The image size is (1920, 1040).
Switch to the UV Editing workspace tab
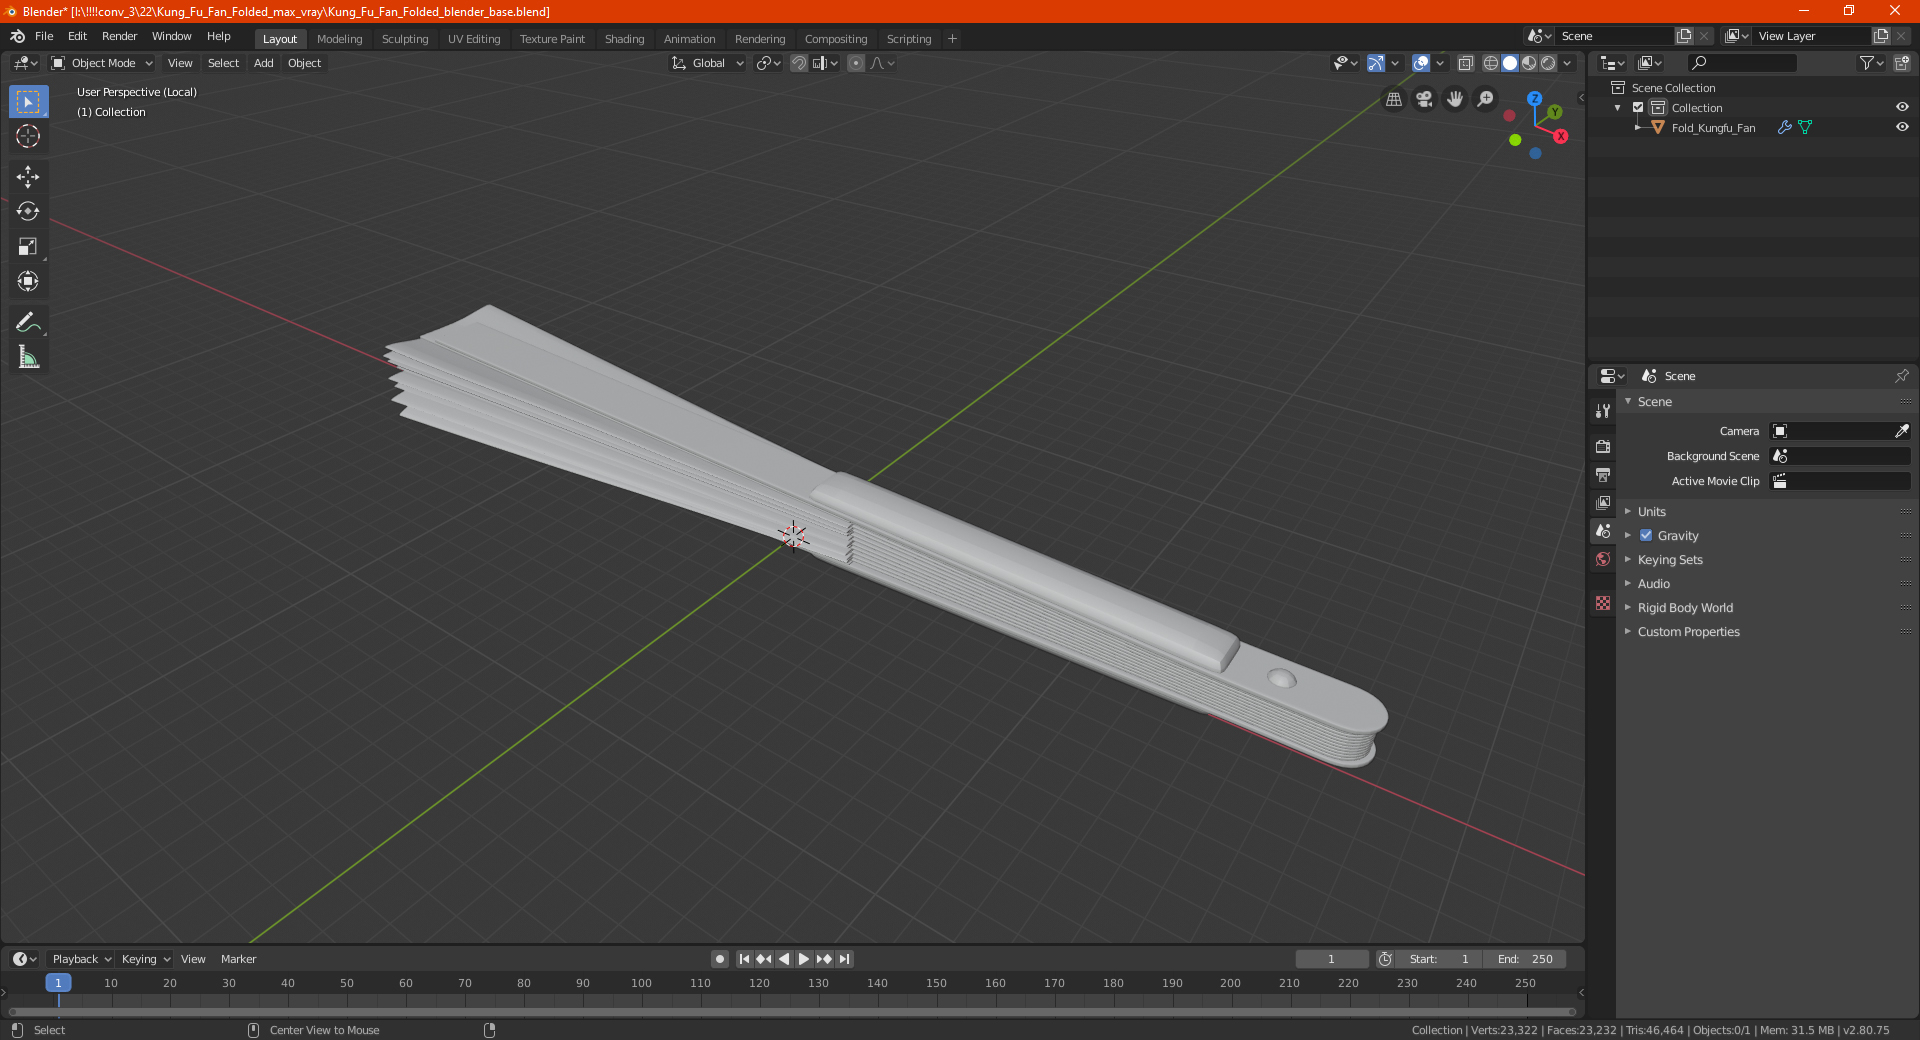(474, 39)
